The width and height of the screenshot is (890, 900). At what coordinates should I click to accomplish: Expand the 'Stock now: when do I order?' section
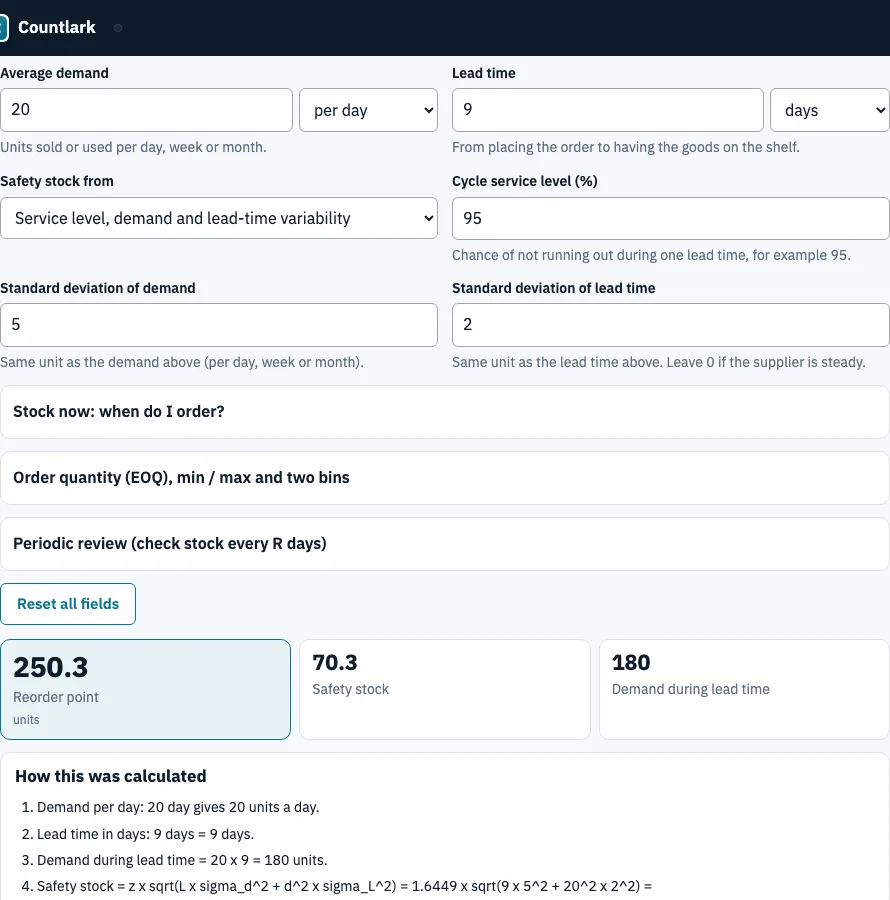[x=445, y=412]
